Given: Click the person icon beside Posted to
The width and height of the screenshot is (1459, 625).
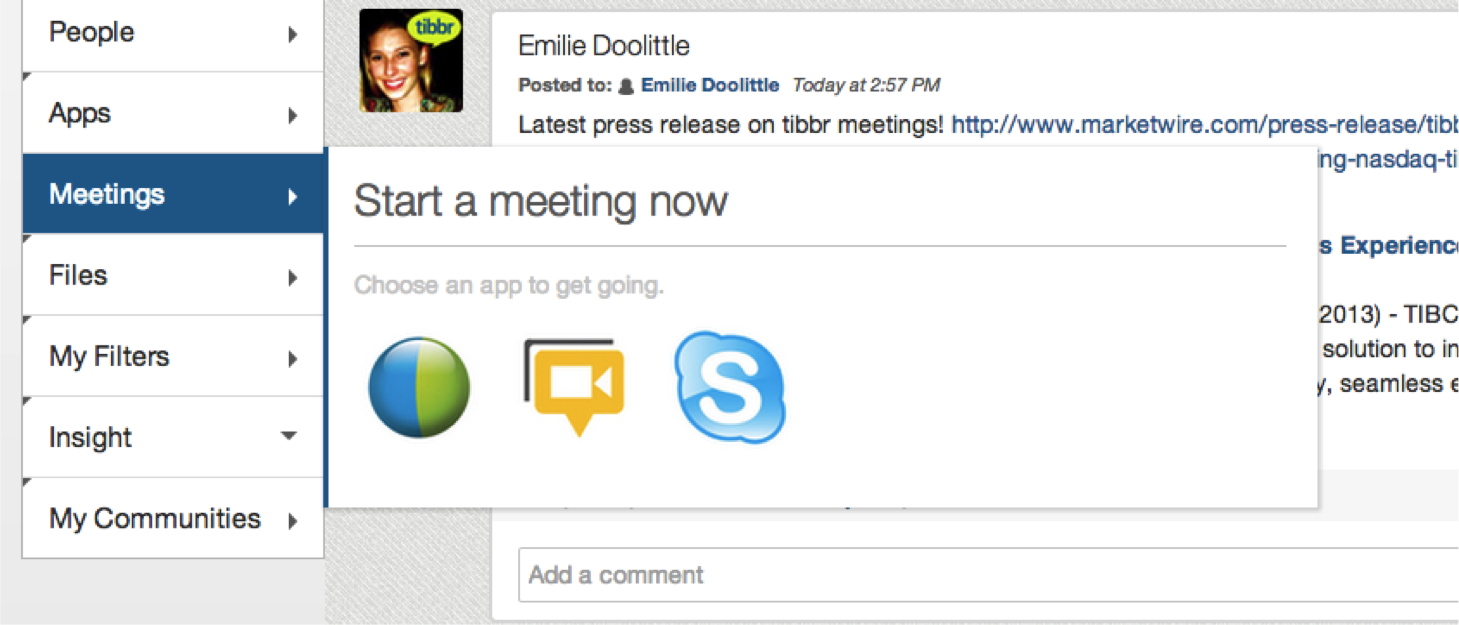Looking at the screenshot, I should (x=626, y=86).
